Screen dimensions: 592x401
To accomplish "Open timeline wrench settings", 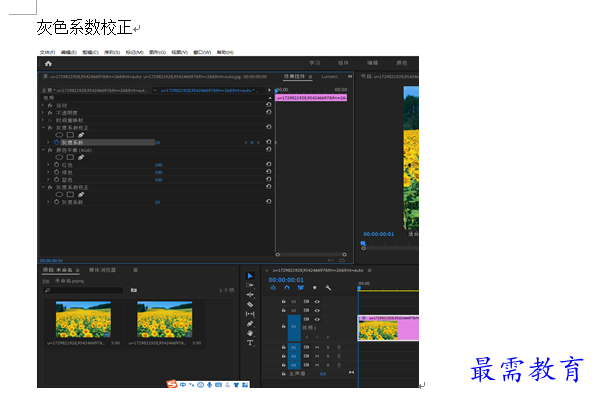I will pyautogui.click(x=328, y=288).
